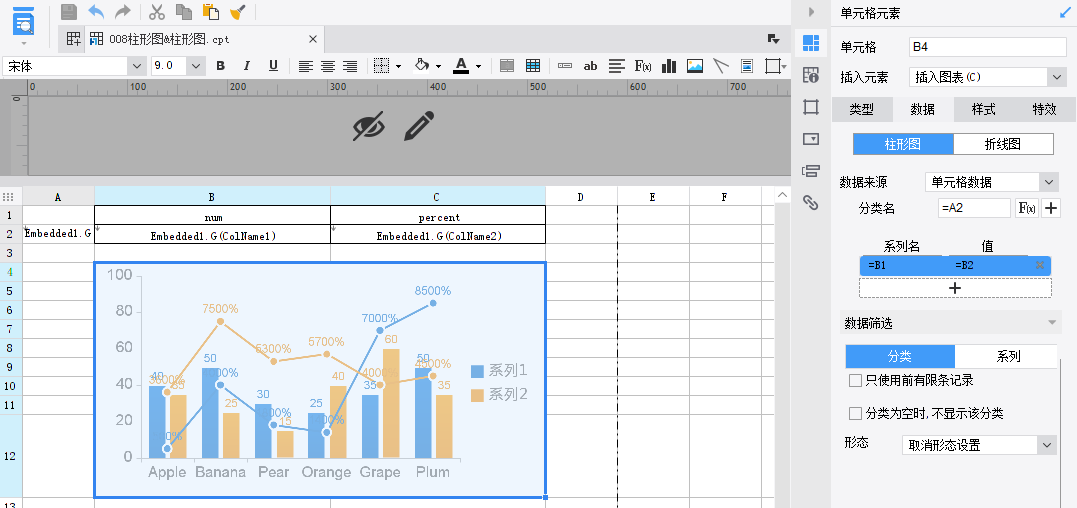Open formula editor for 分类名
This screenshot has width=1077, height=508.
coord(1026,208)
